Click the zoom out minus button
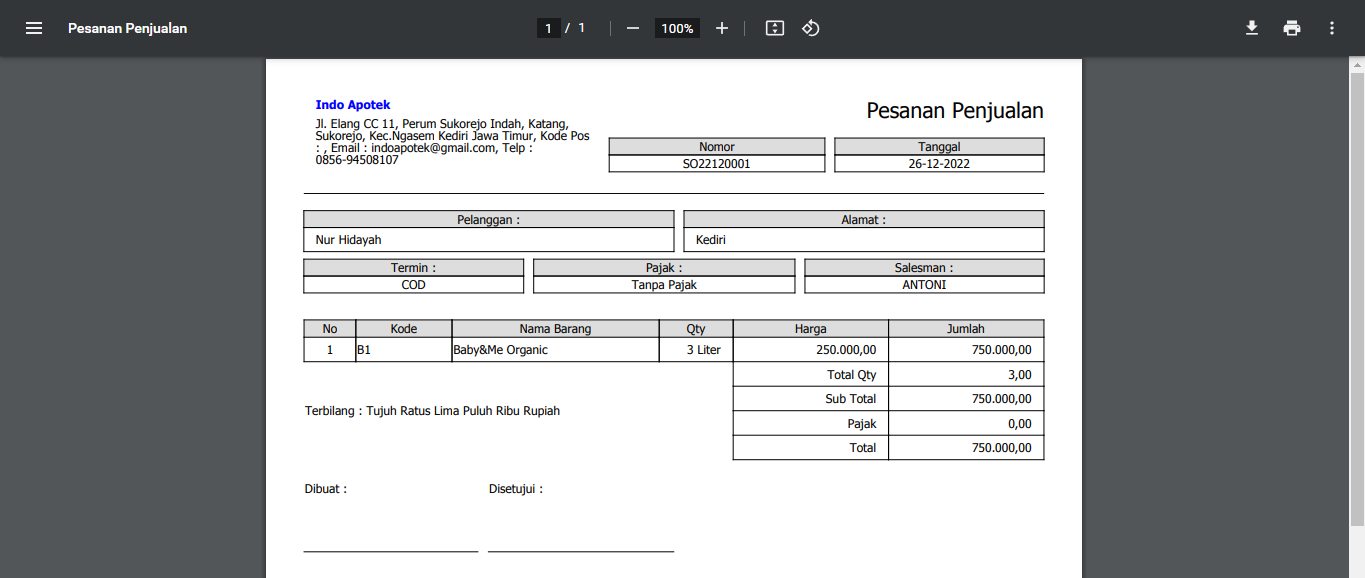1365x578 pixels. (x=632, y=28)
